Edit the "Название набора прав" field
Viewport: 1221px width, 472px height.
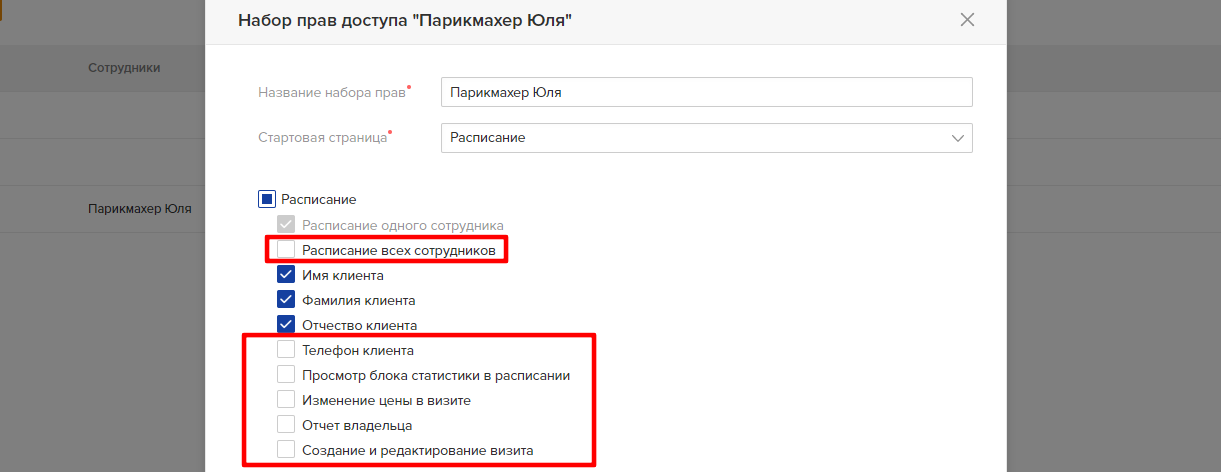(706, 92)
